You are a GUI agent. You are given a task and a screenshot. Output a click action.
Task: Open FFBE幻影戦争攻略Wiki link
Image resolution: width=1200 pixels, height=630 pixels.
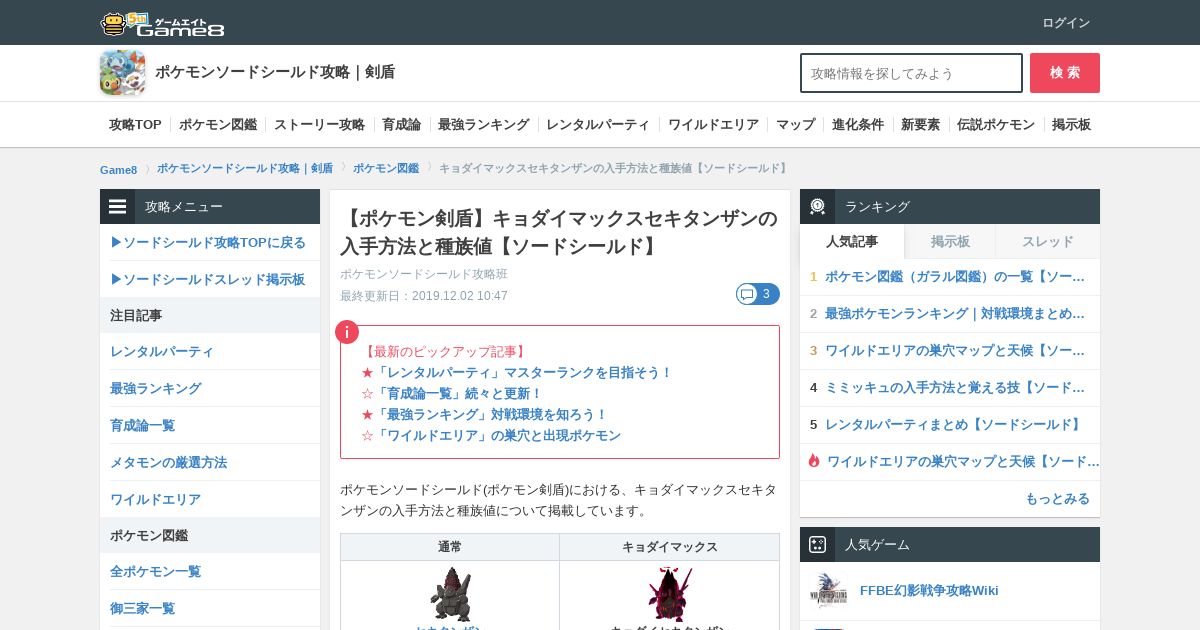pyautogui.click(x=929, y=591)
